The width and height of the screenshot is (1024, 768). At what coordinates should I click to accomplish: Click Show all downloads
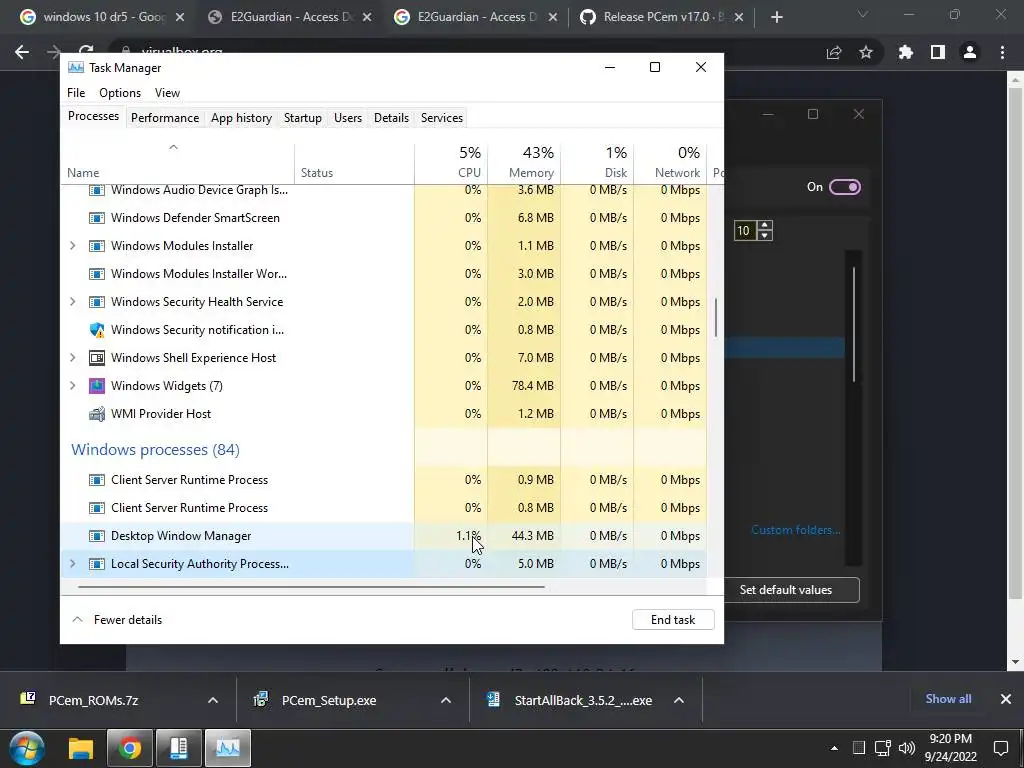[948, 699]
